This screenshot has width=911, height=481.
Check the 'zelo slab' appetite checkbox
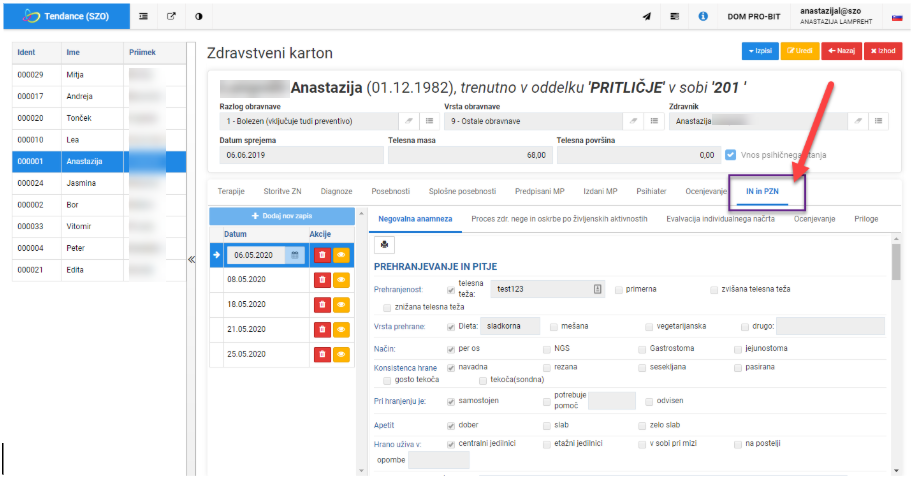pyautogui.click(x=642, y=426)
